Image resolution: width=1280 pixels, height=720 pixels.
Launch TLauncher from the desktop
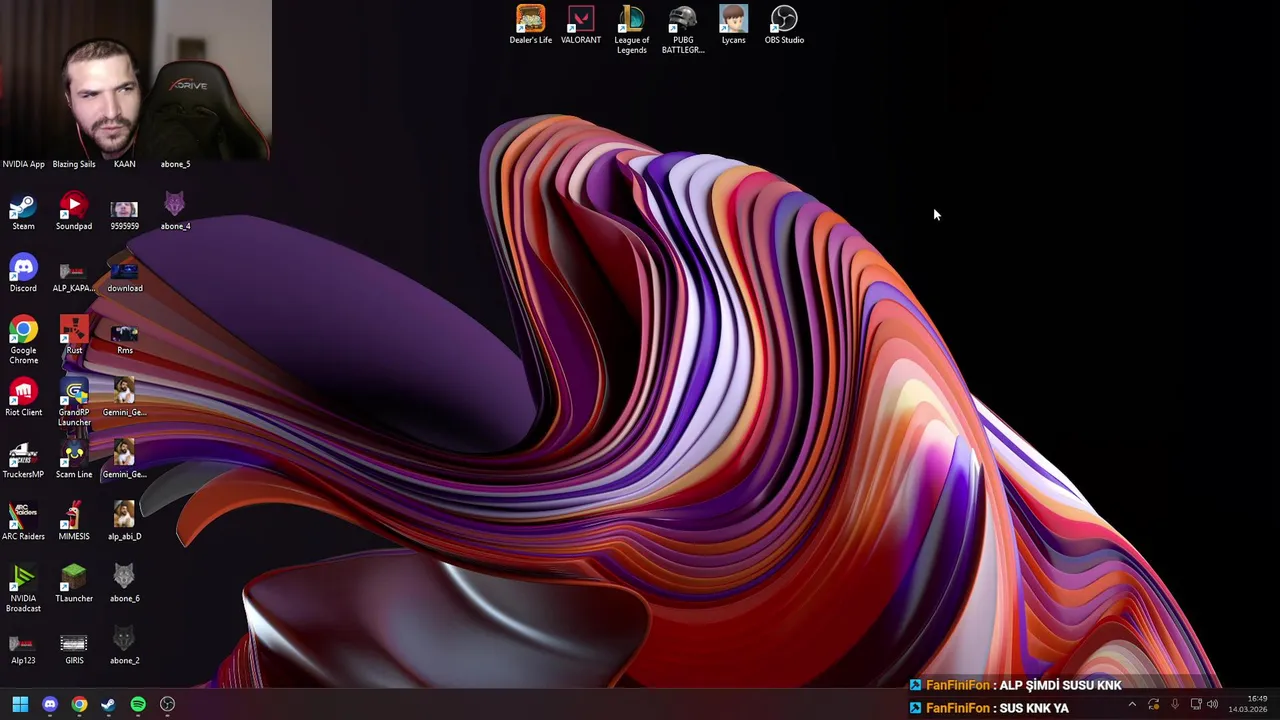pyautogui.click(x=74, y=584)
